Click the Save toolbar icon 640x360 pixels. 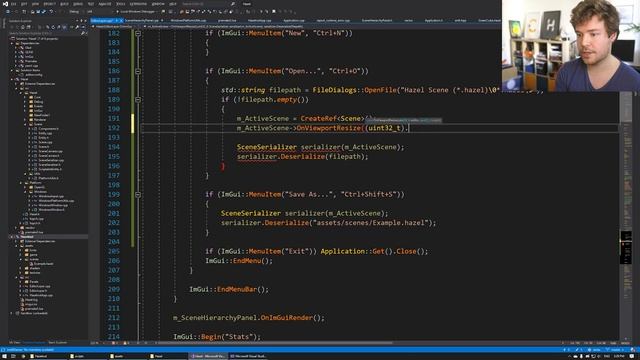38,11
